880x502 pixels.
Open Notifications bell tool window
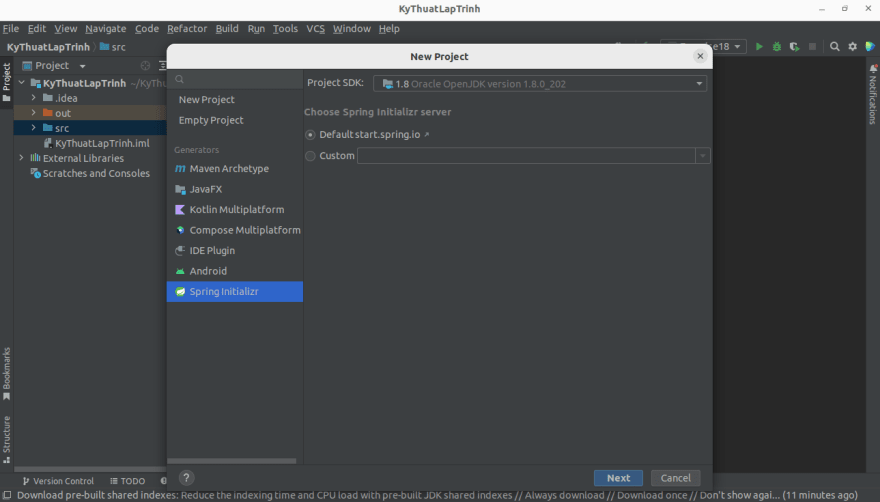coord(873,94)
